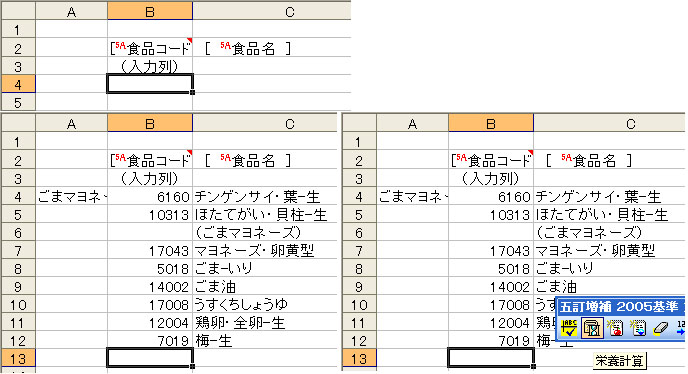Click ごま油 in bottom-left sheet

pyautogui.click(x=215, y=286)
